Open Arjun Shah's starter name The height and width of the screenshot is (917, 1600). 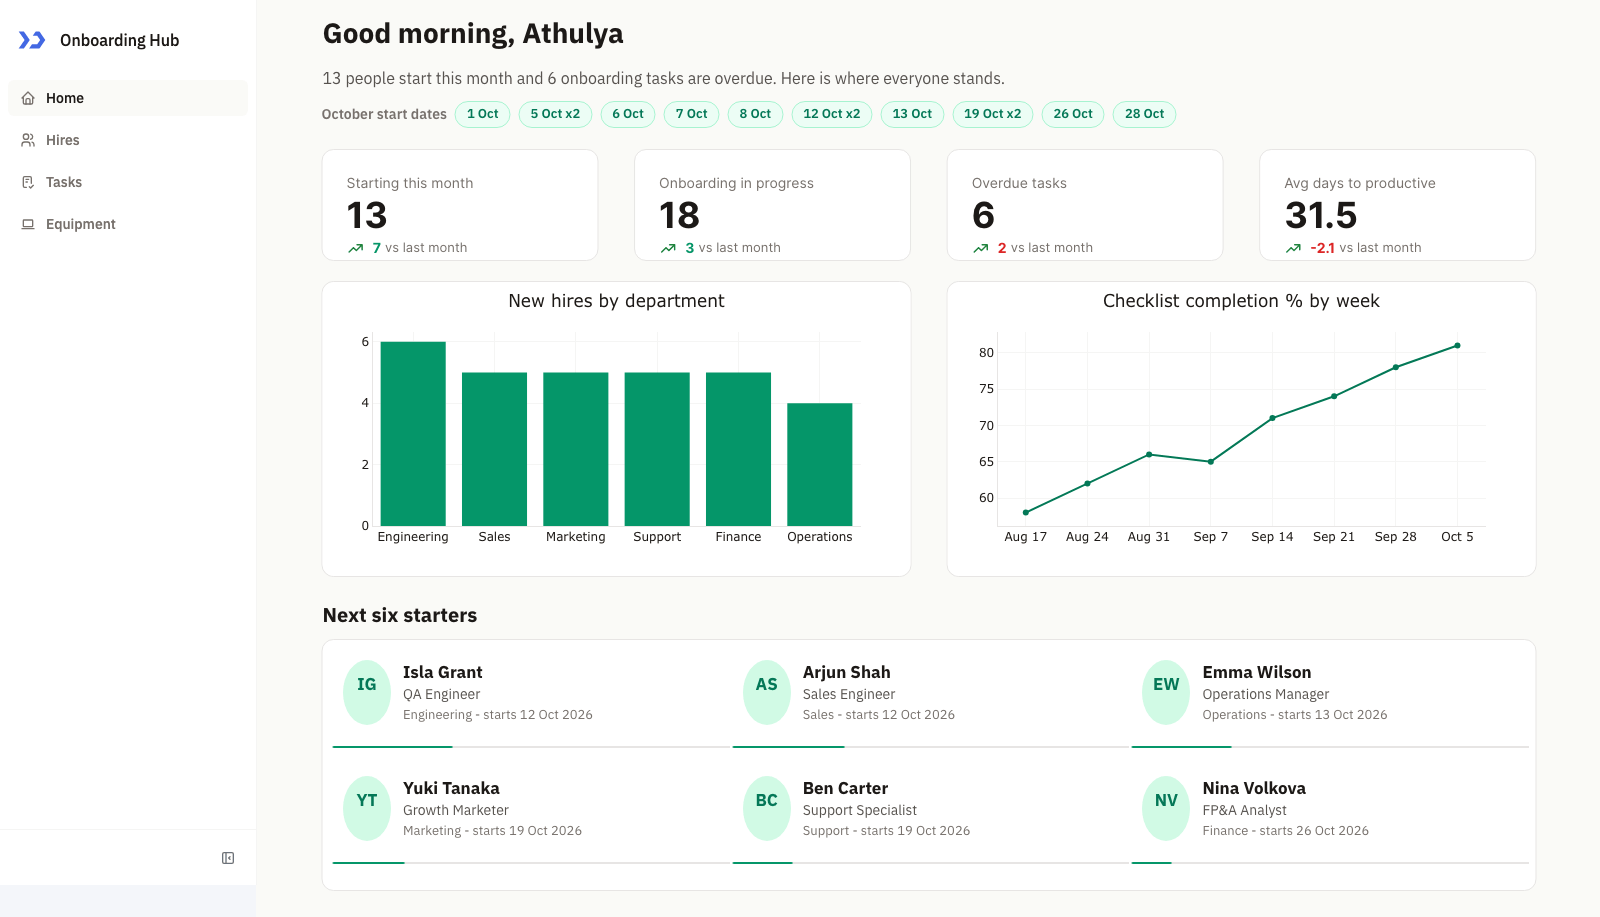[x=846, y=672]
